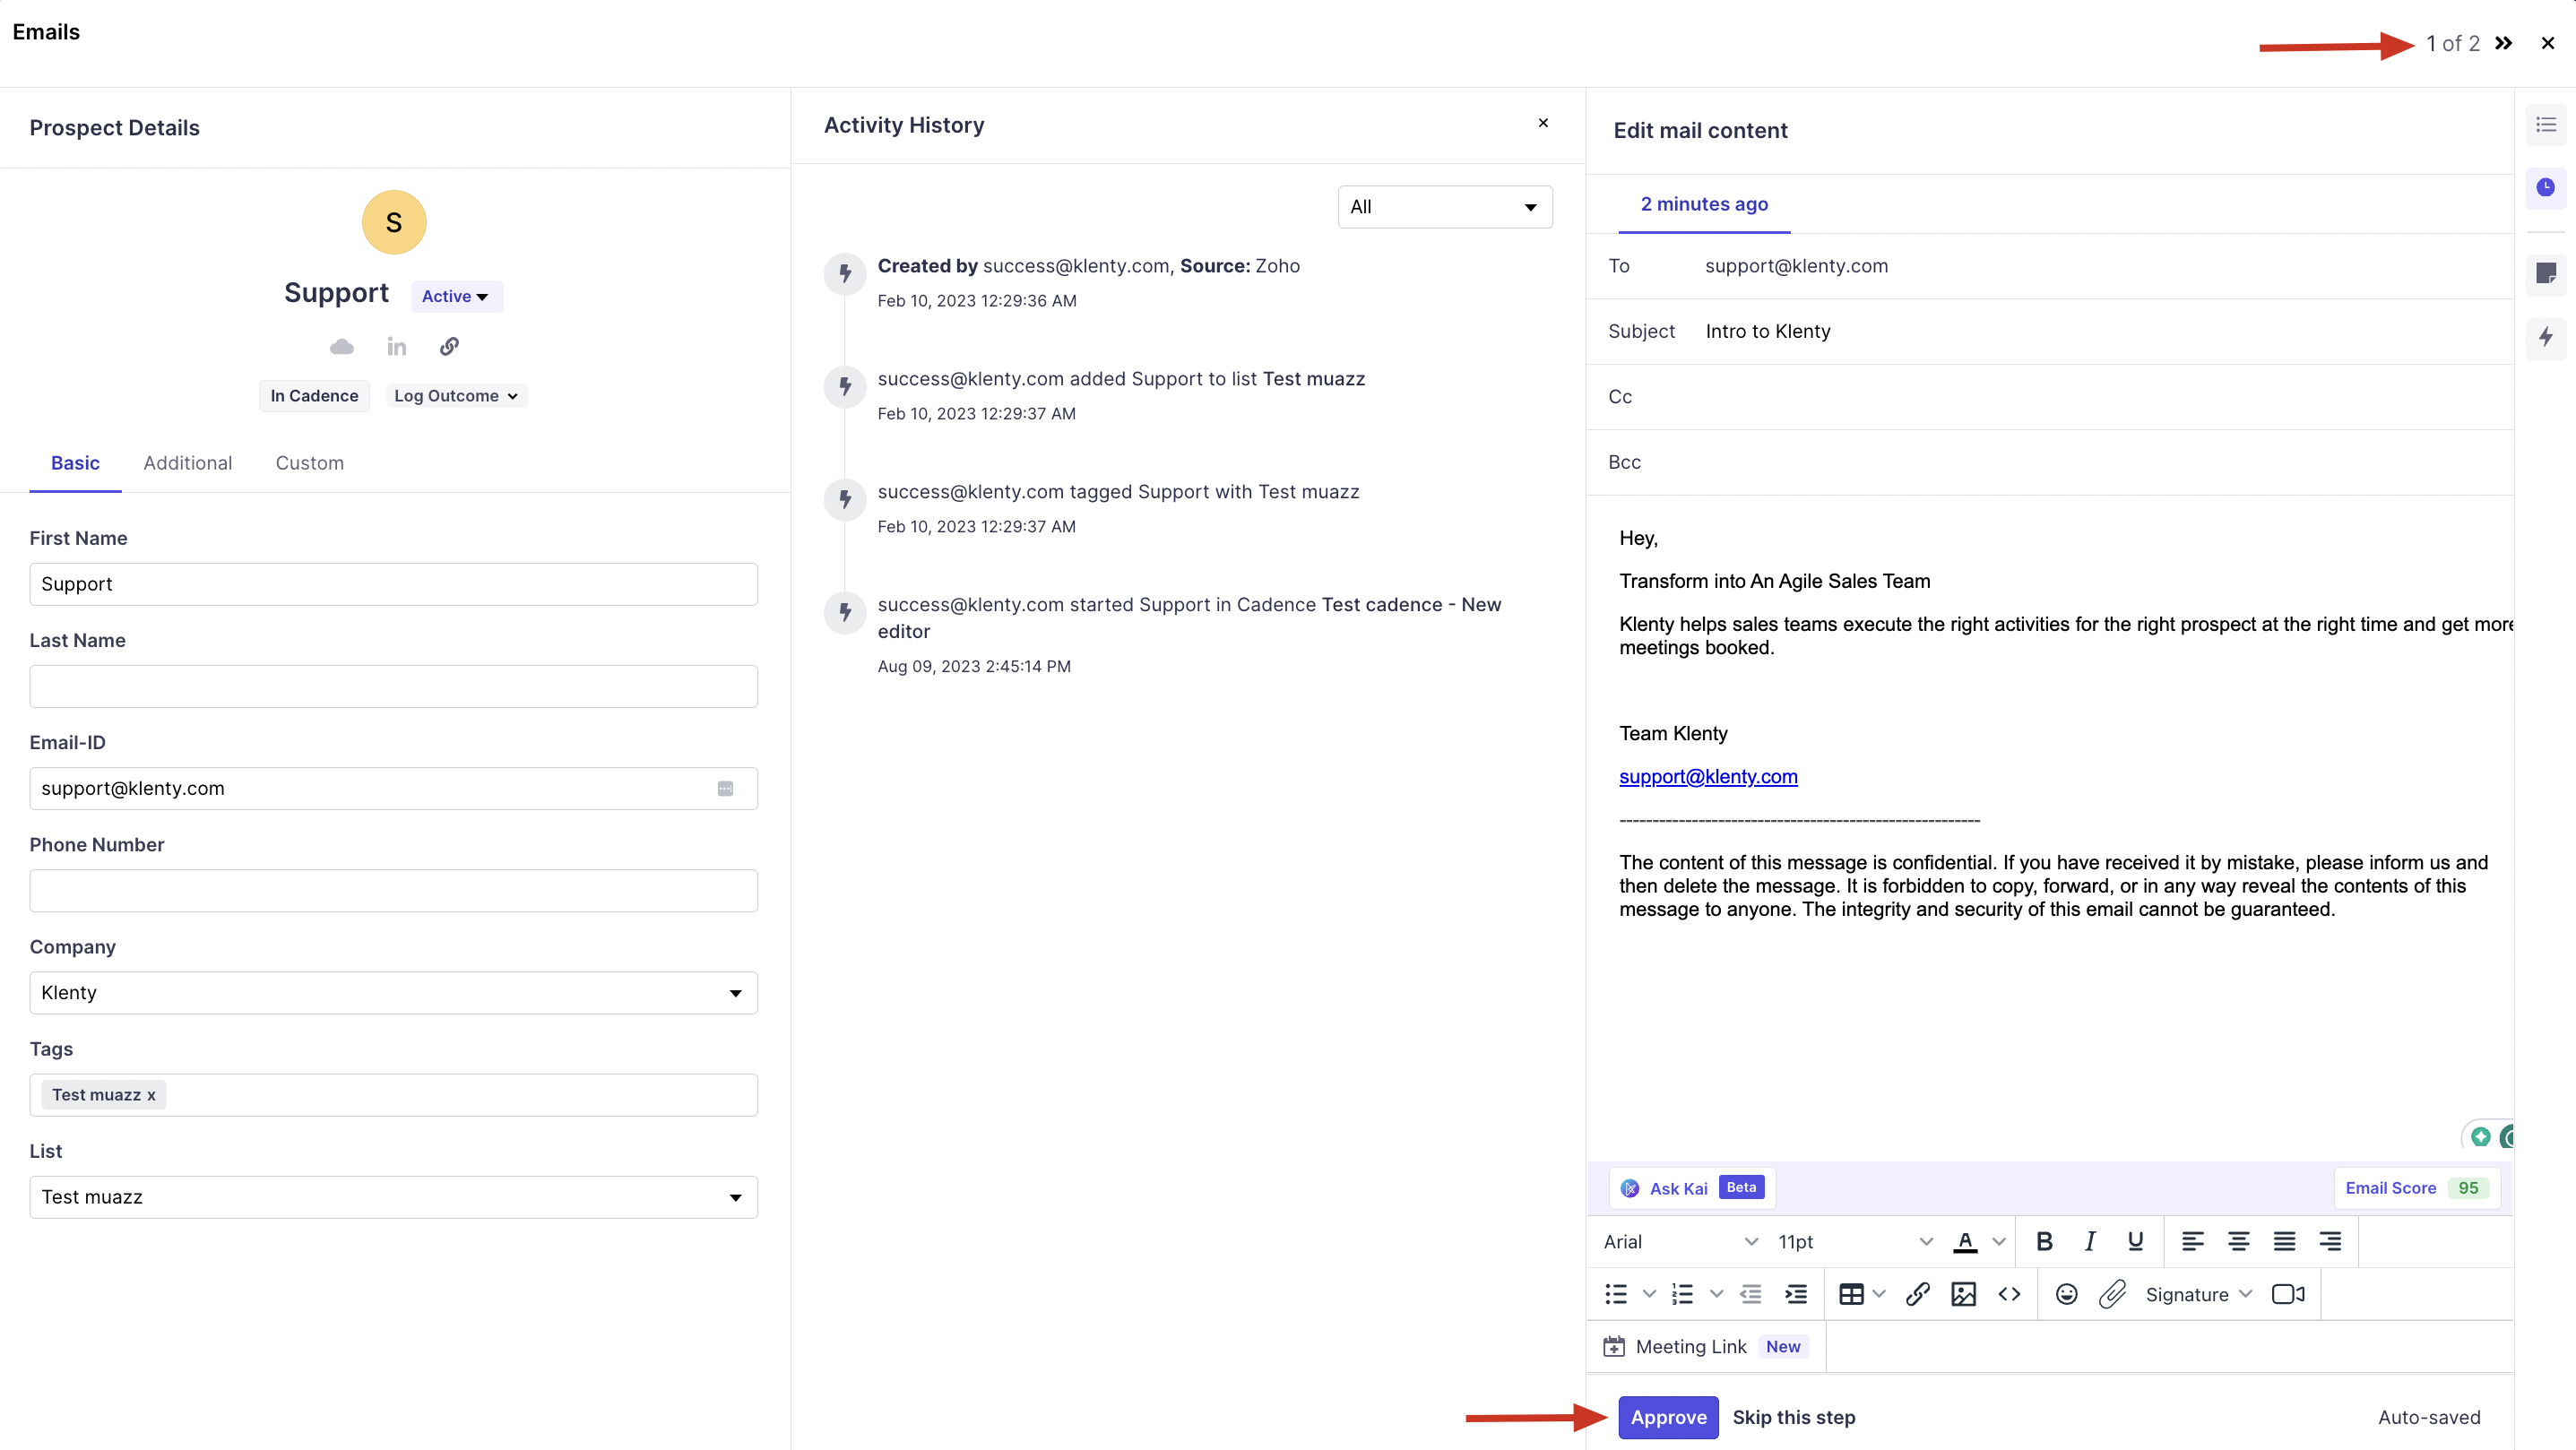
Task: Click the source code icon
Action: point(2009,1294)
